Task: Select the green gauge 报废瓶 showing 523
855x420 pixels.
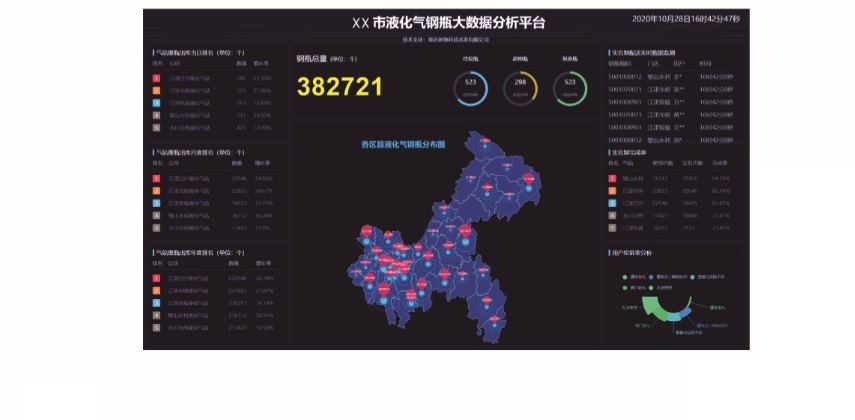Action: (x=570, y=88)
